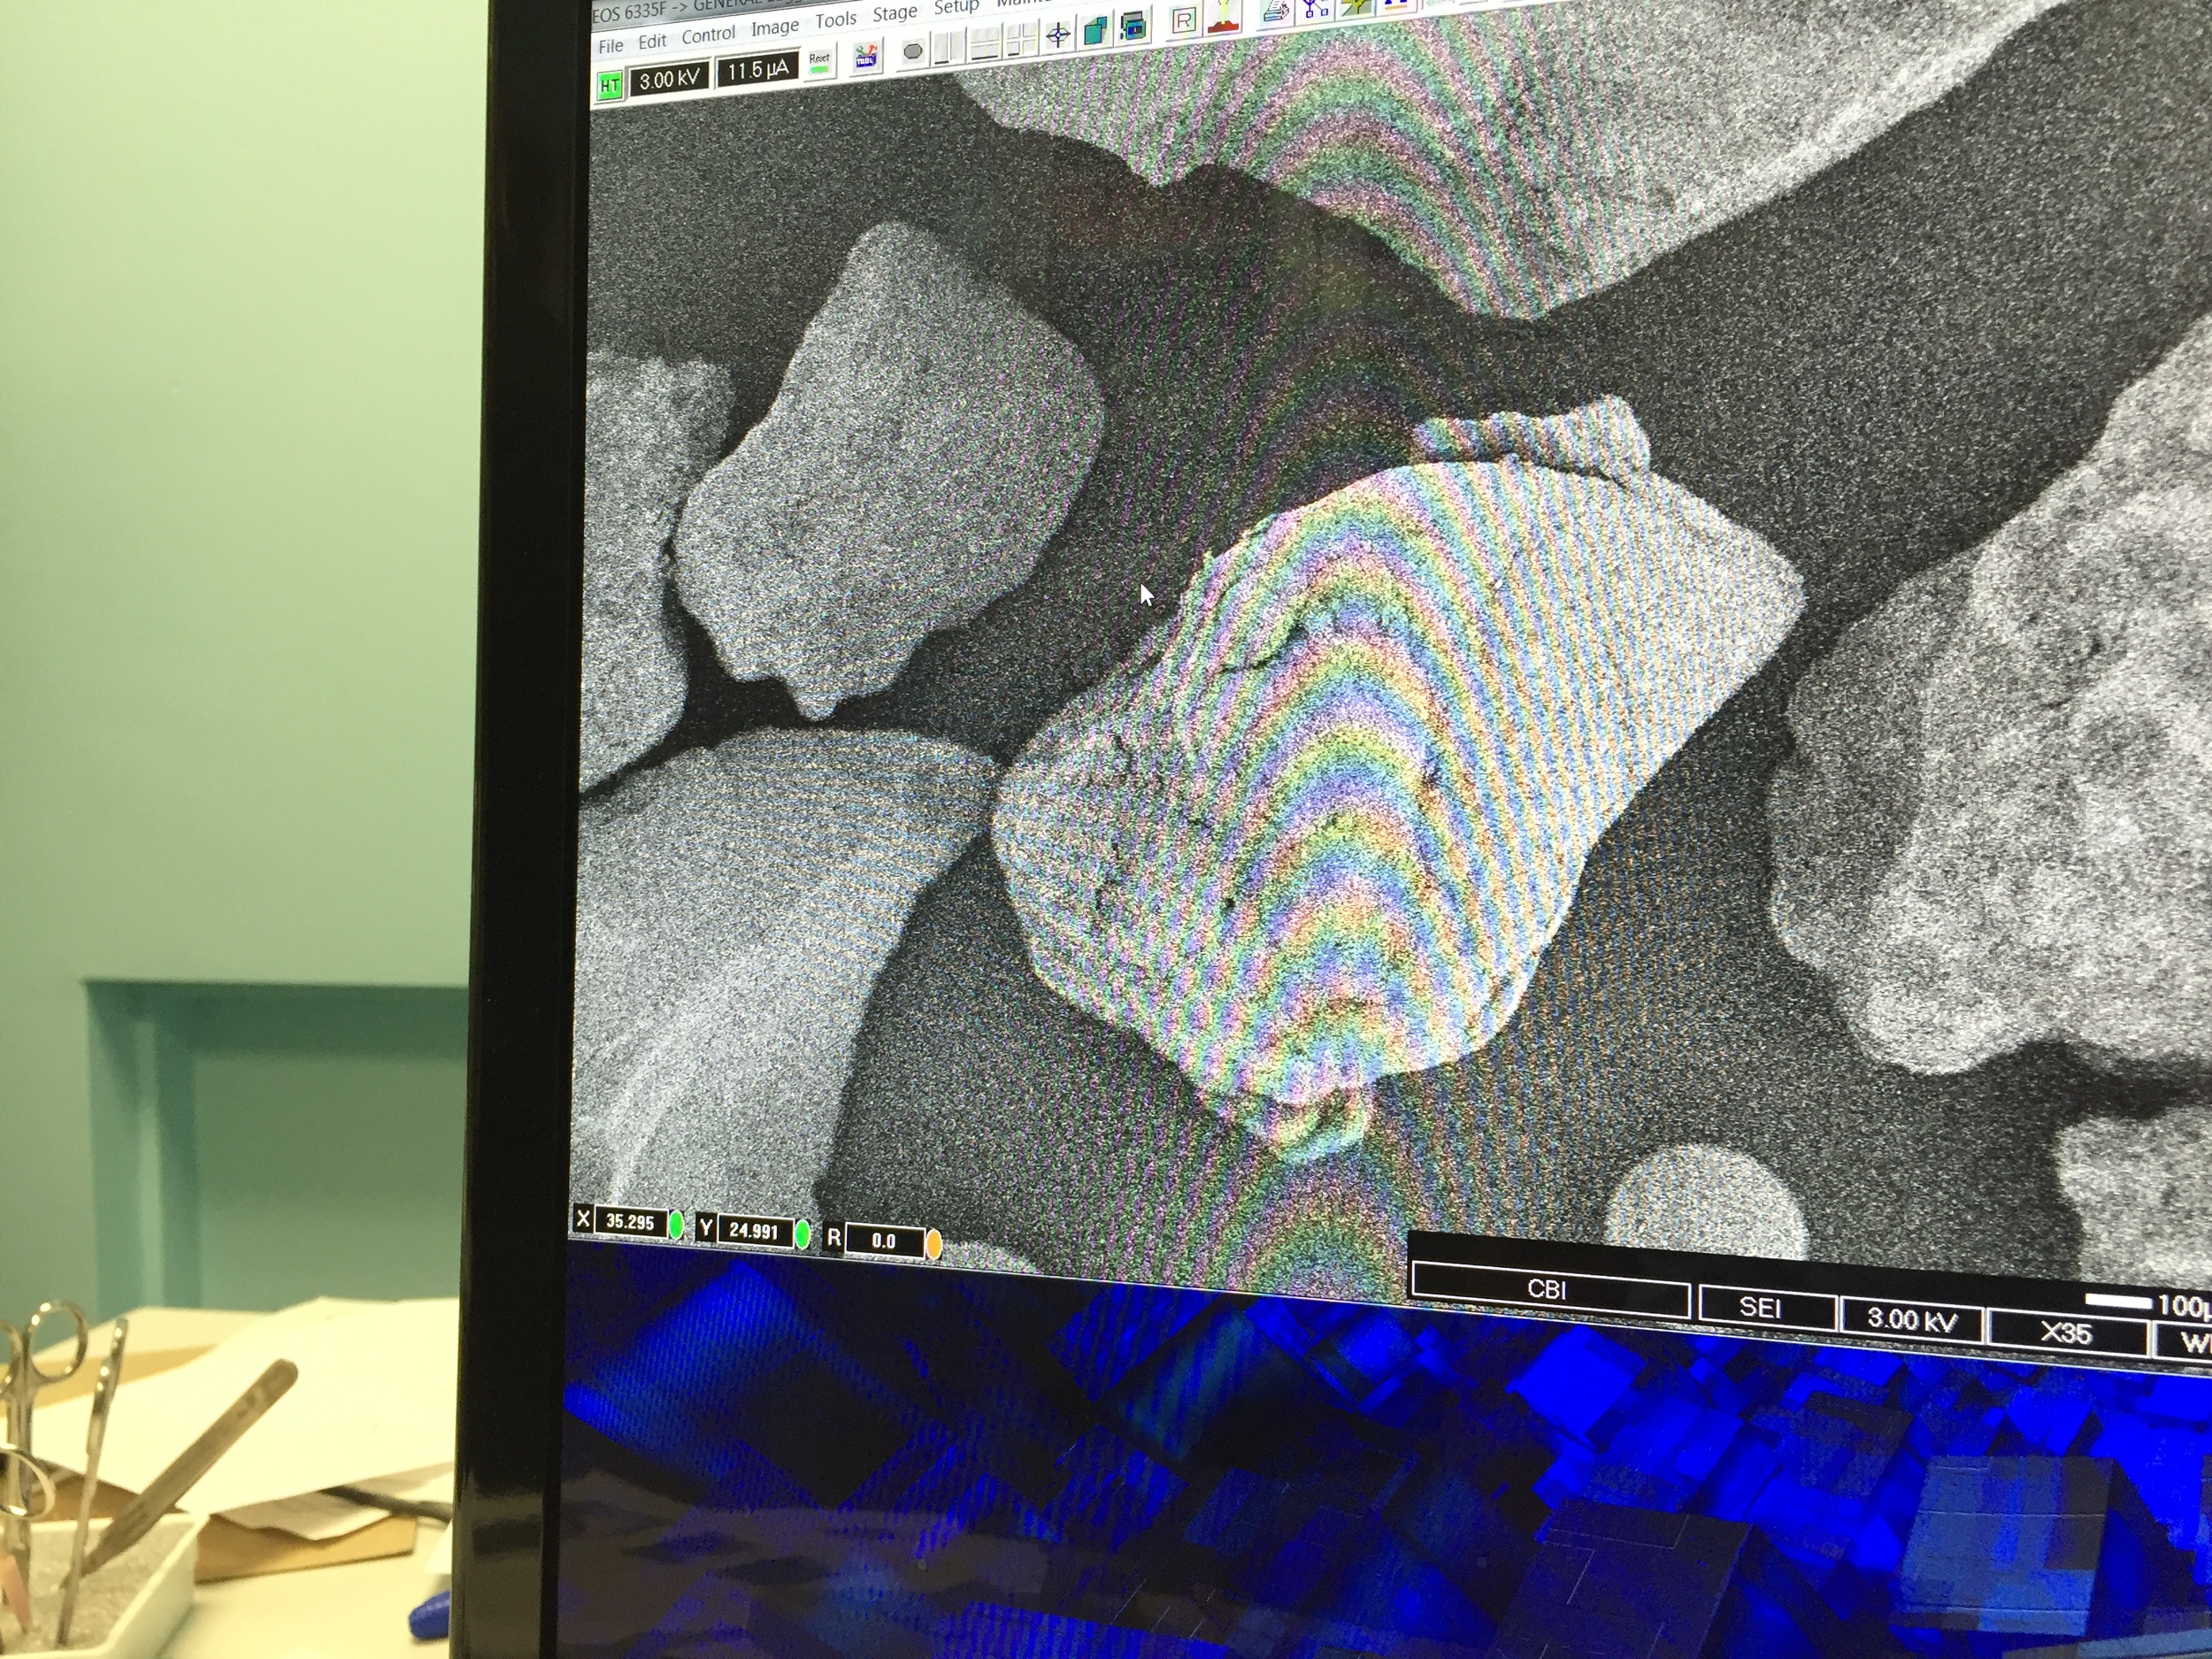Open the File menu
Viewport: 2212px width, 1659px height.
[610, 46]
